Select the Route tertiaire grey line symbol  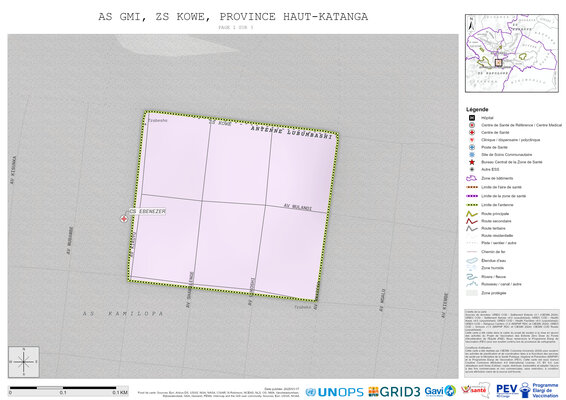tap(471, 228)
